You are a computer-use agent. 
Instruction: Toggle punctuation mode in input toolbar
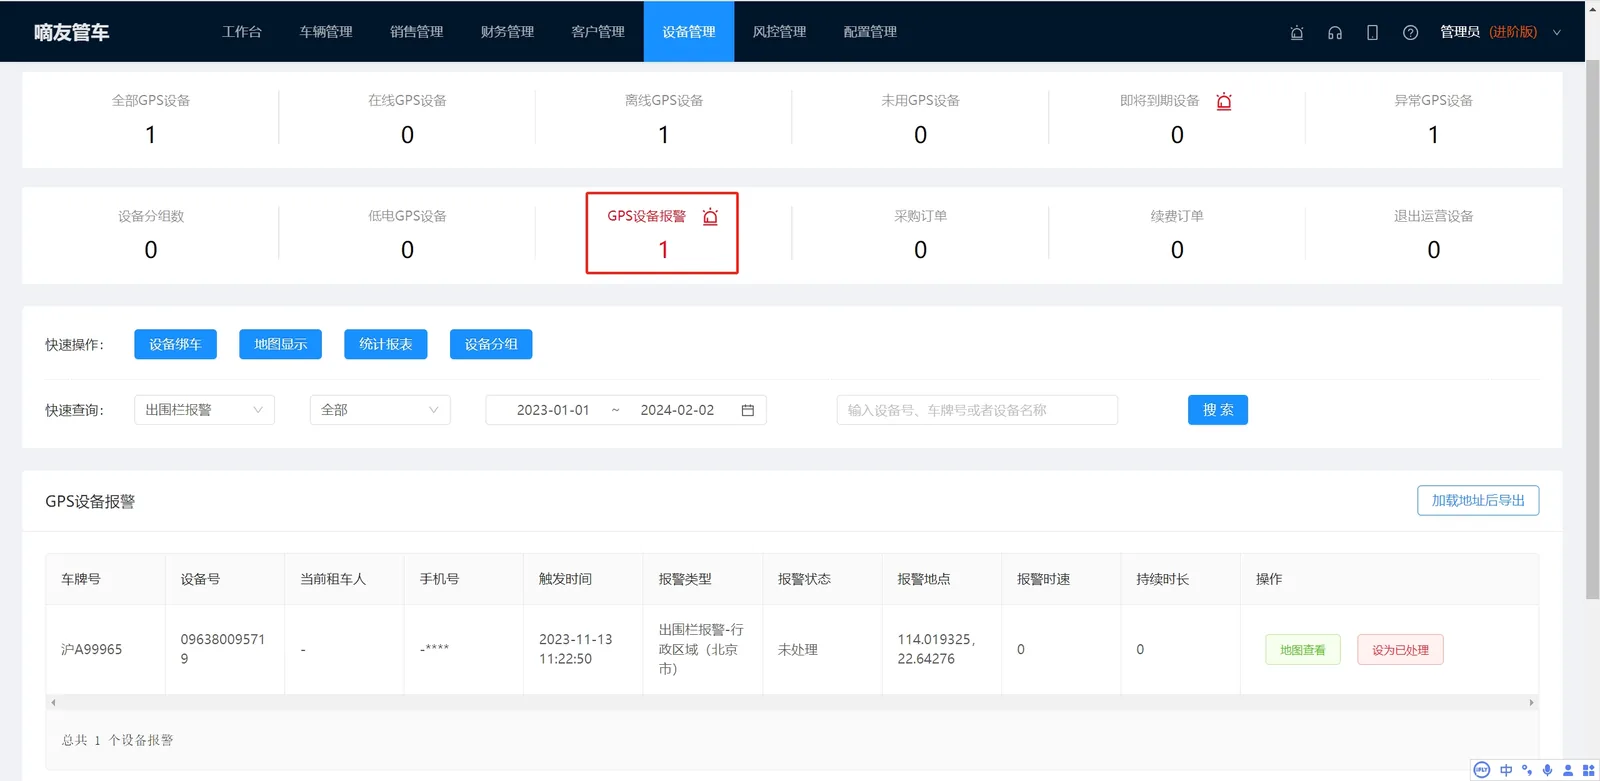1527,770
